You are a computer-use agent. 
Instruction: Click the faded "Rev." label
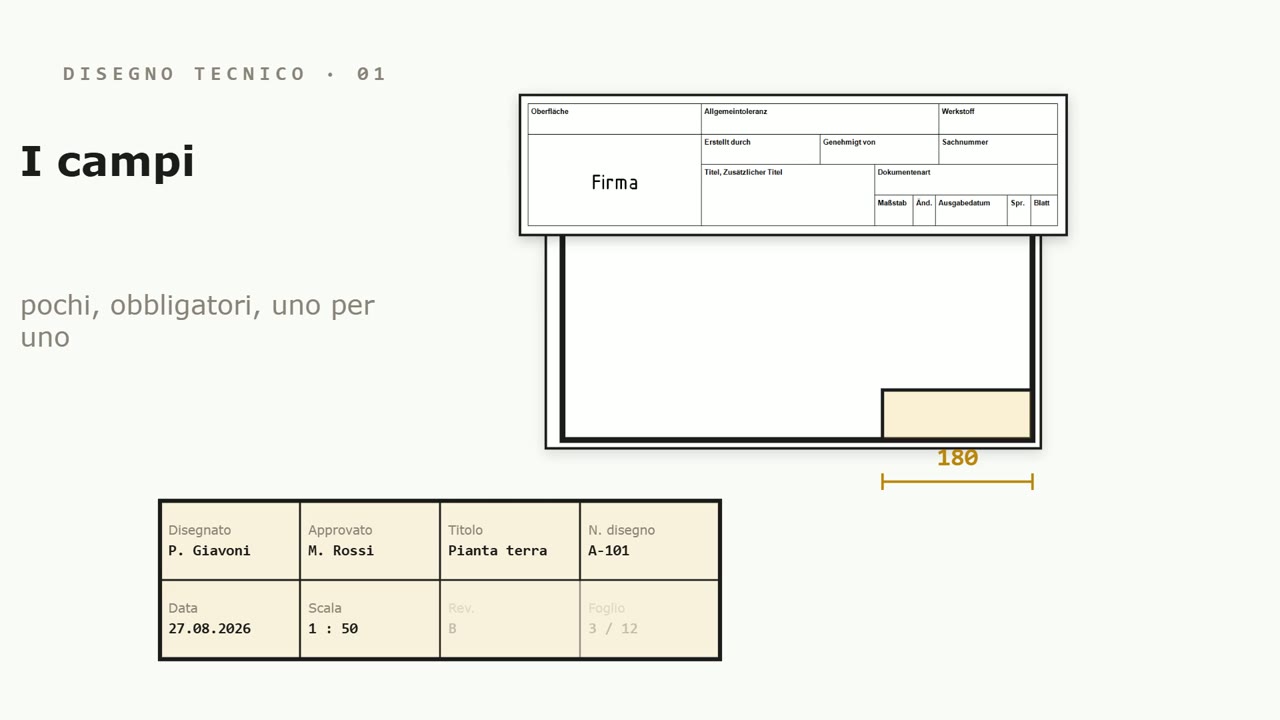click(461, 608)
